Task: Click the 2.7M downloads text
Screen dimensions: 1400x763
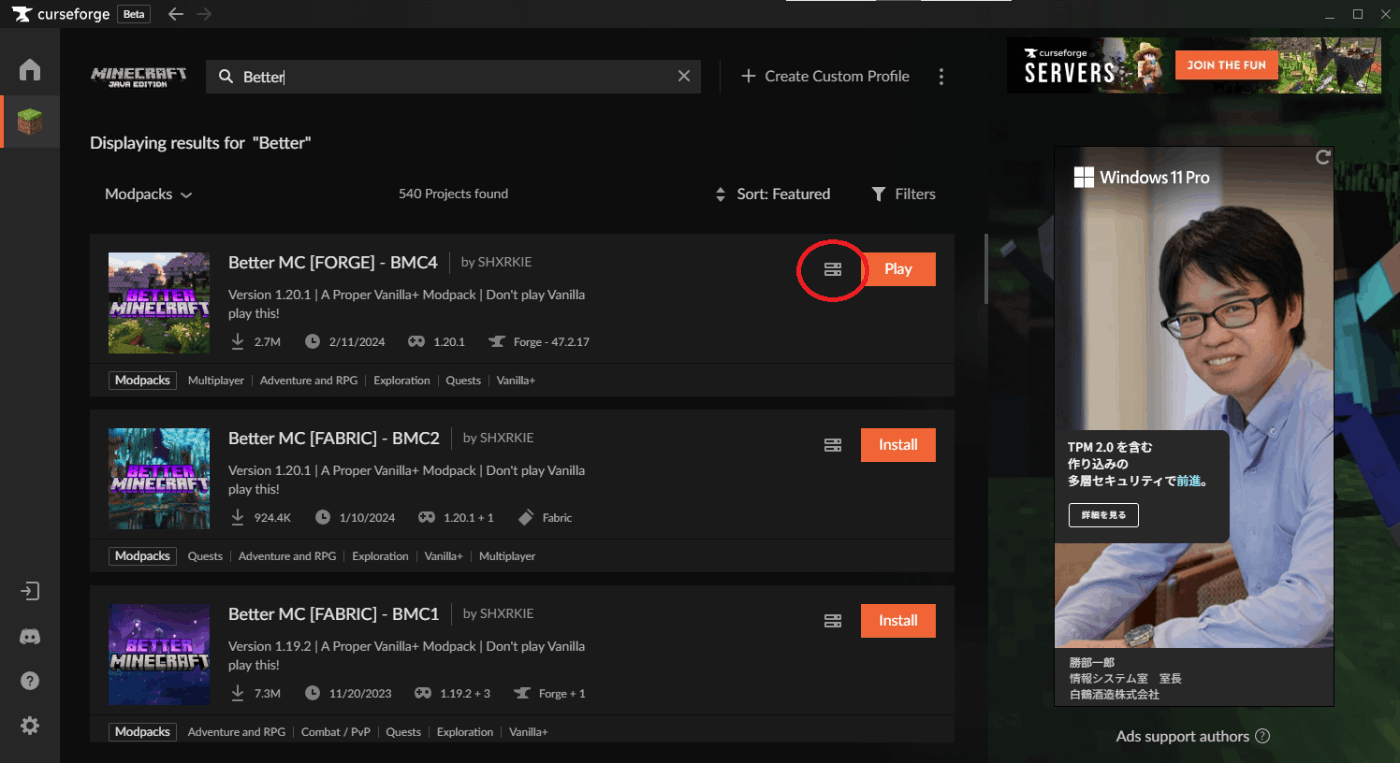Action: click(x=267, y=342)
